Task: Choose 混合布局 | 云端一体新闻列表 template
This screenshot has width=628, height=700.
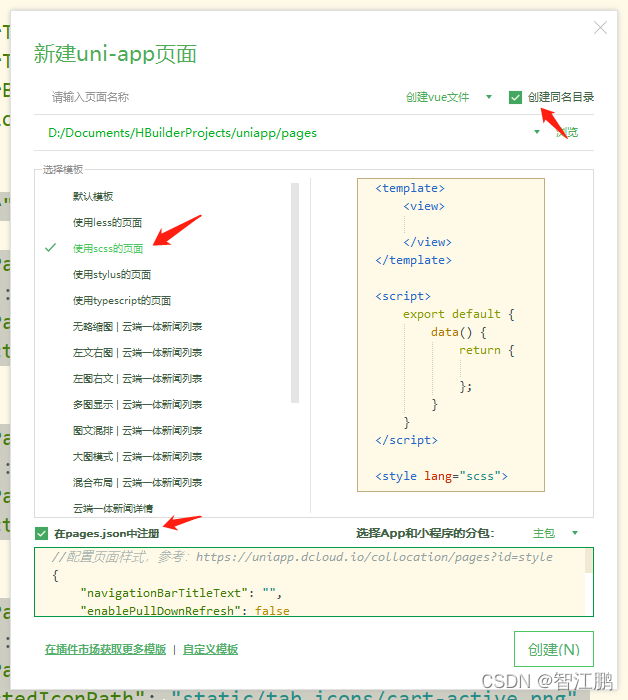Action: click(x=137, y=482)
